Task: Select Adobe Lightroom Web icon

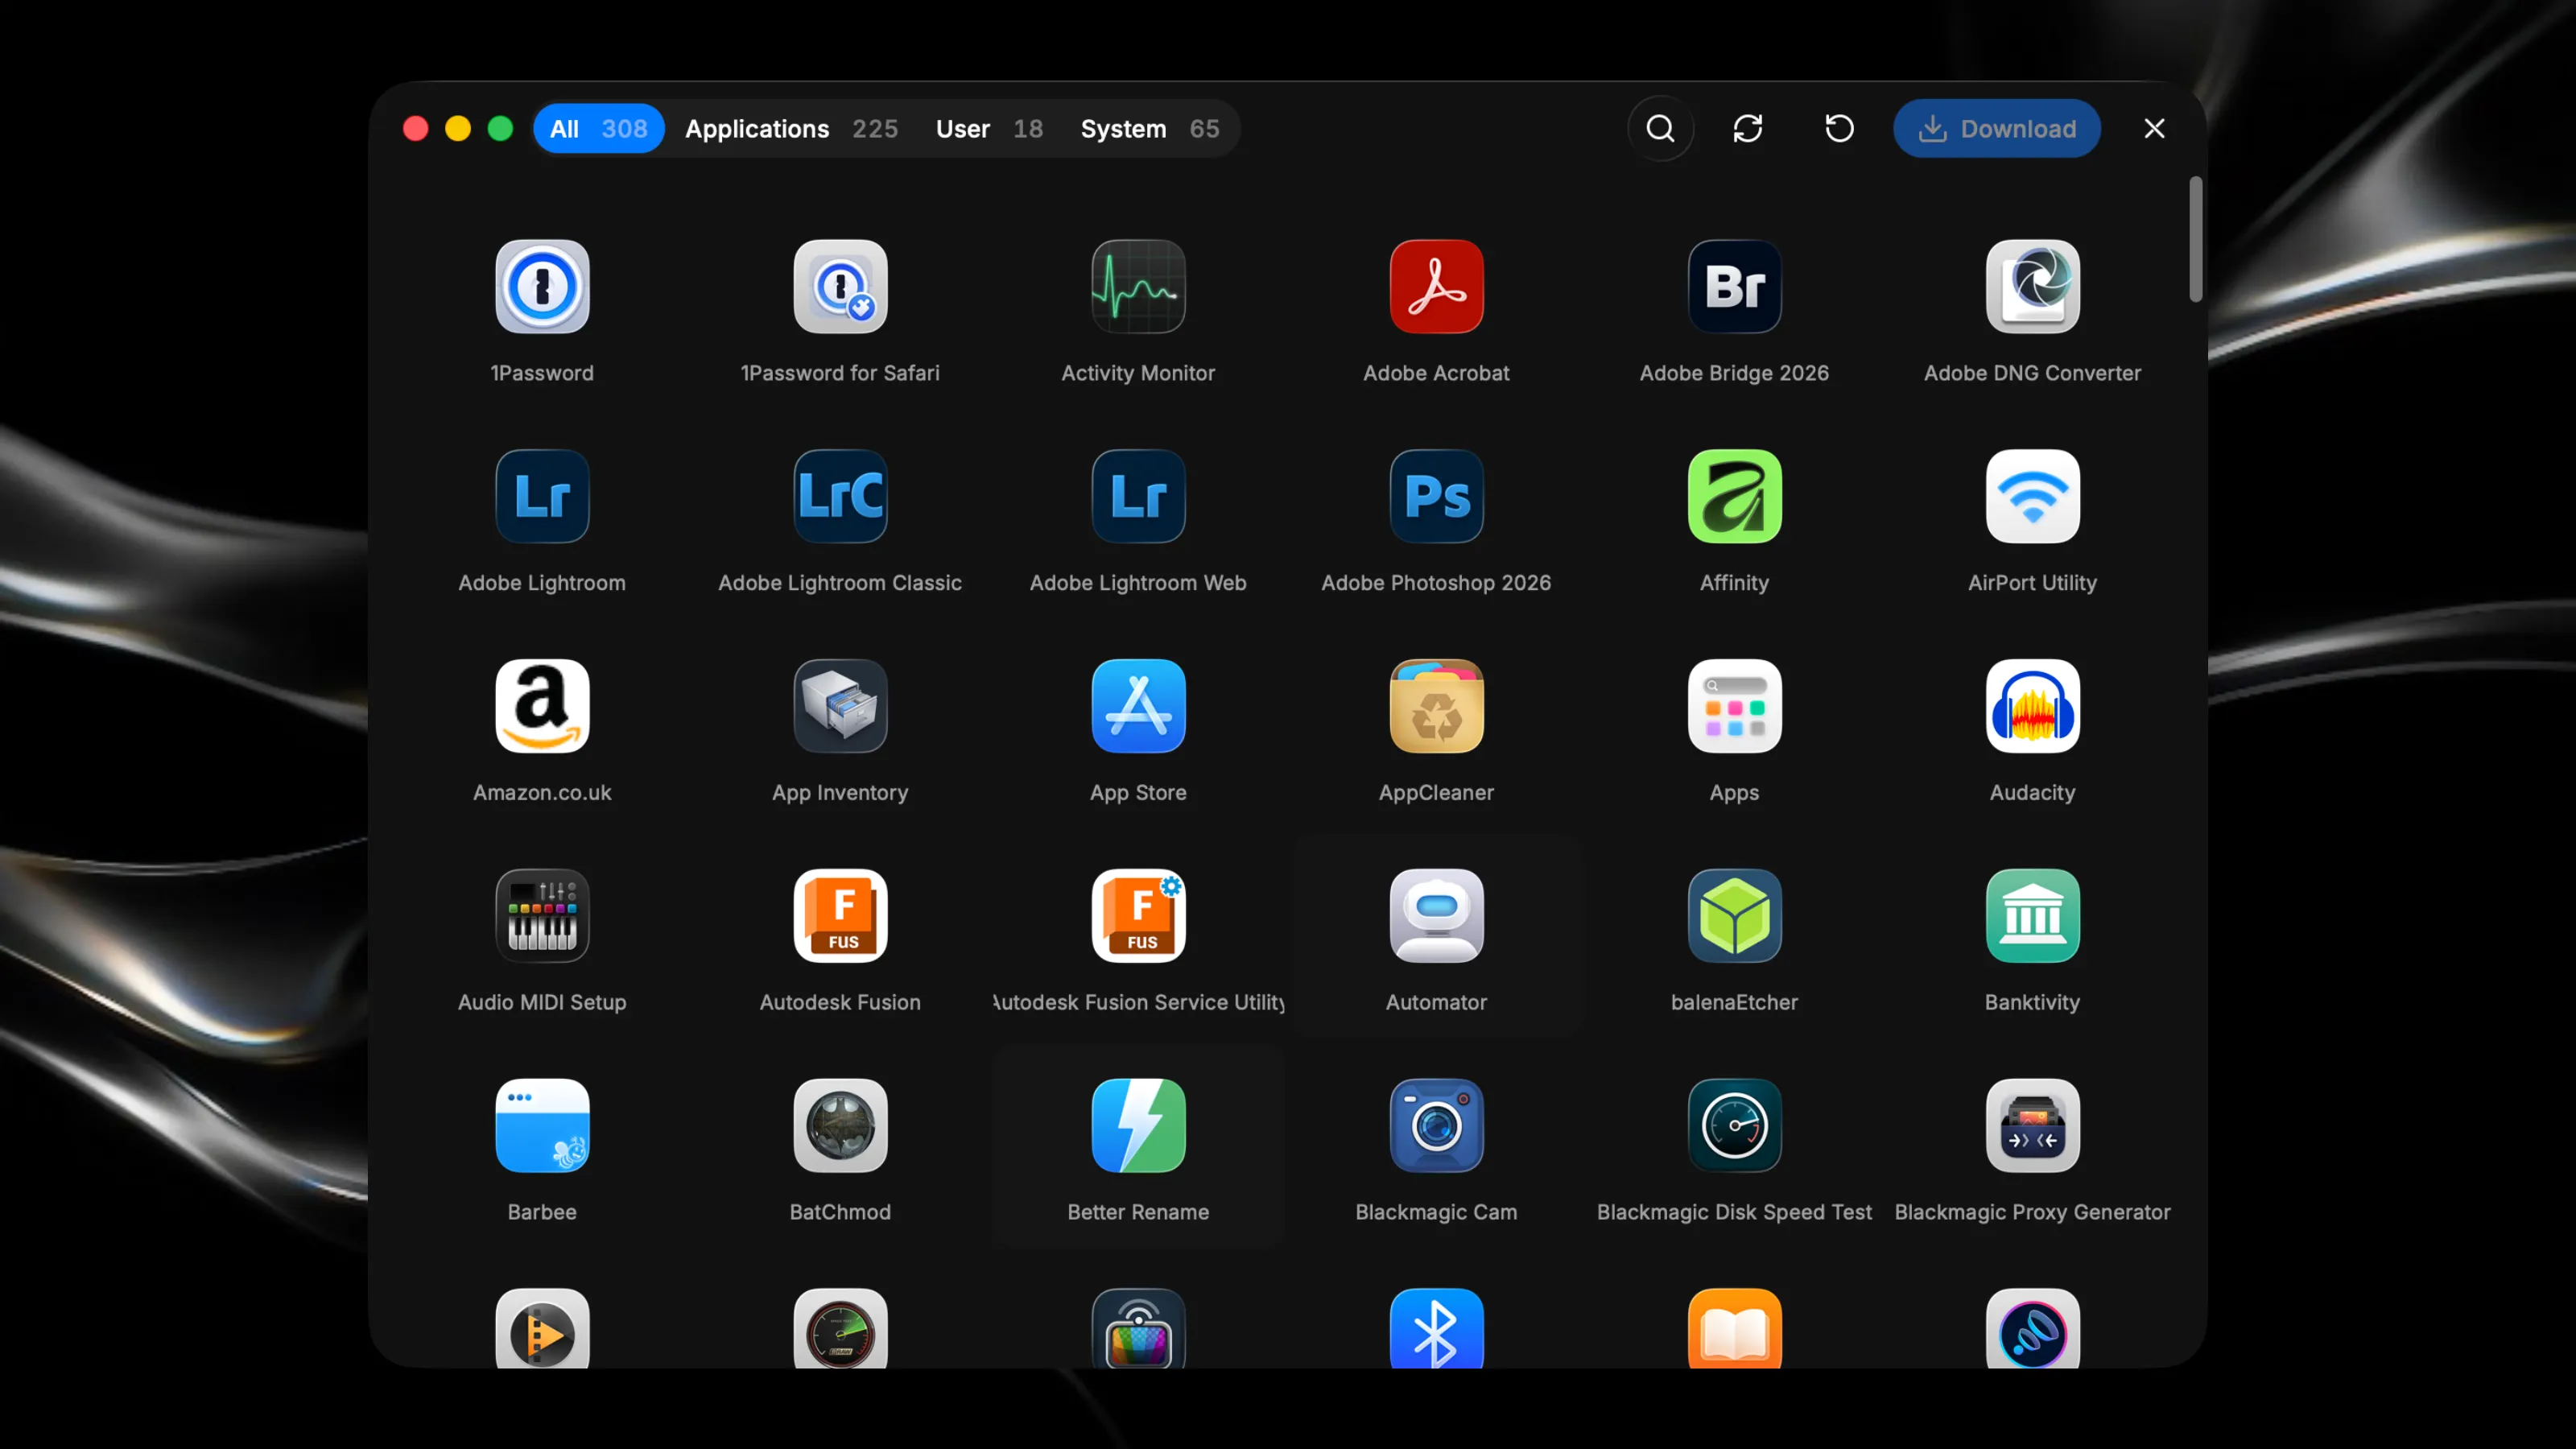Action: tap(1138, 496)
